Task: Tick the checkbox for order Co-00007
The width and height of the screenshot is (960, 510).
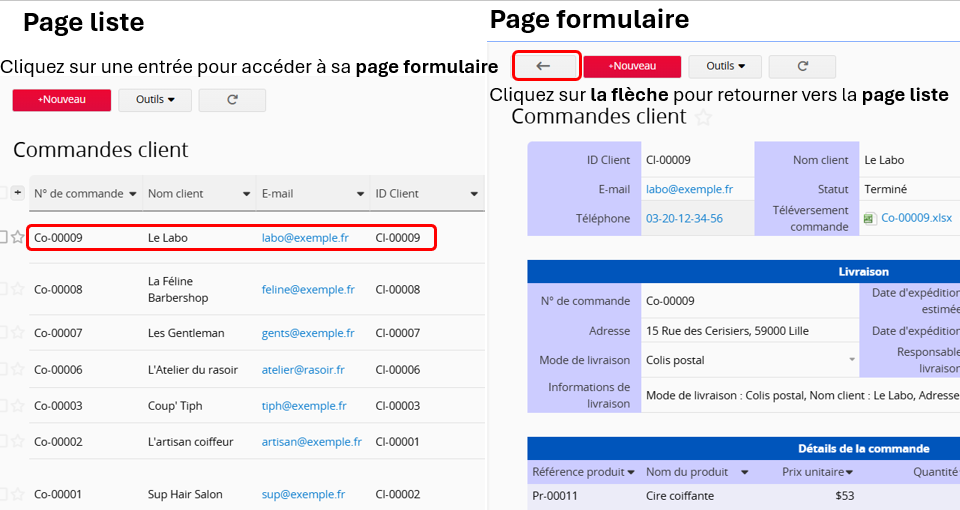Action: [3, 333]
